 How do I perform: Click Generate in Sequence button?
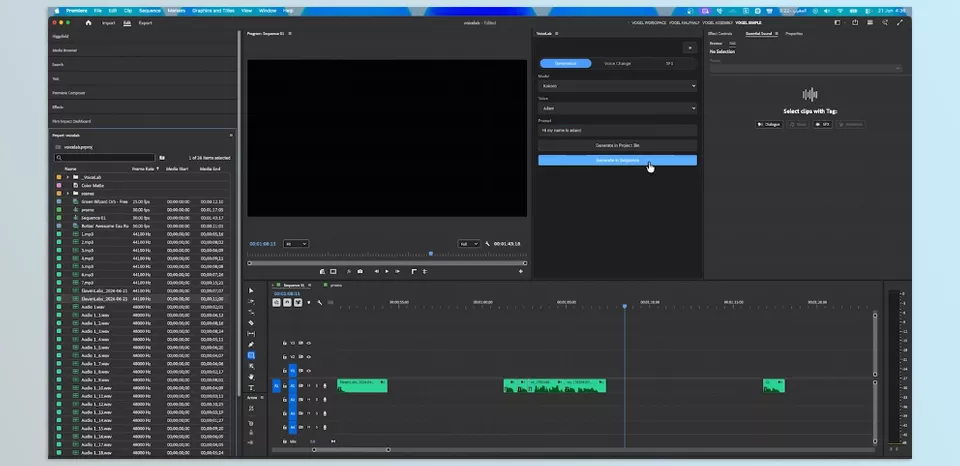click(617, 160)
